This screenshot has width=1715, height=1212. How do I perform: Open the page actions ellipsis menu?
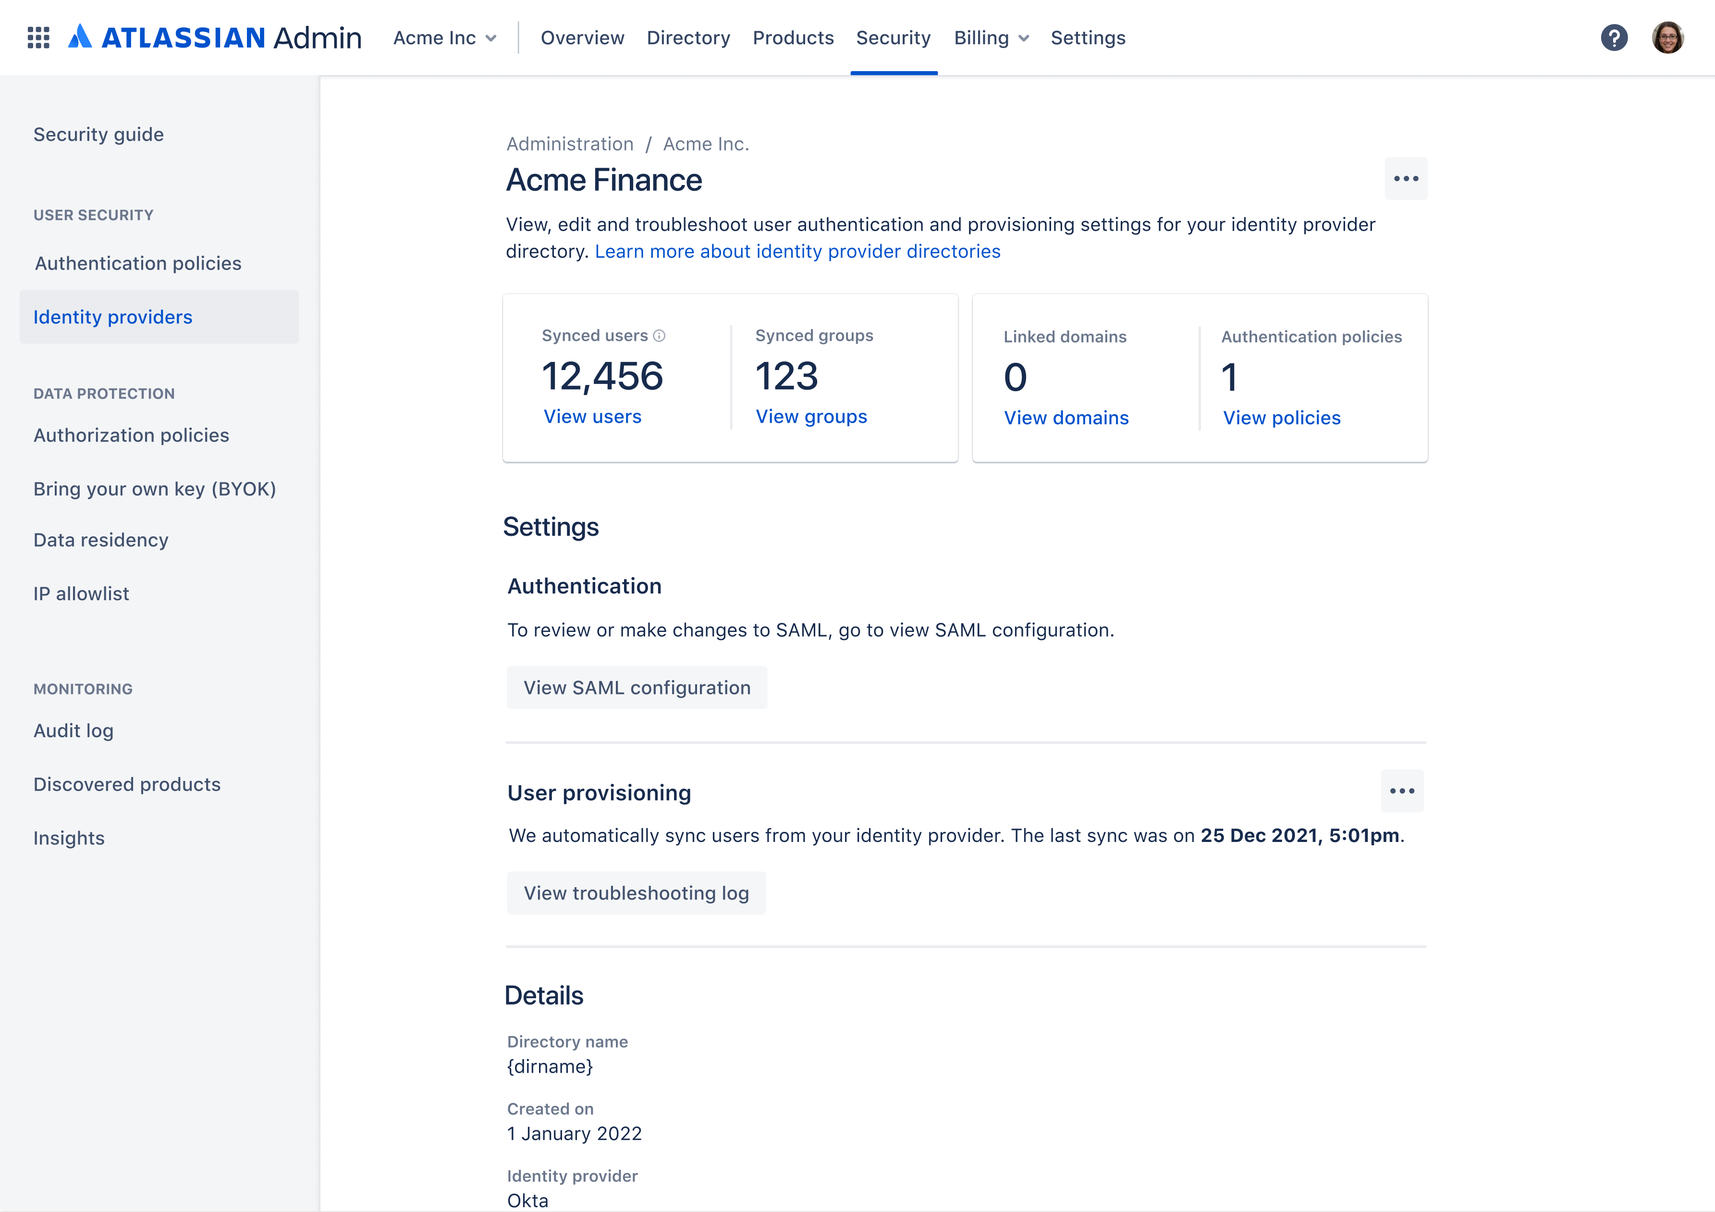1406,178
